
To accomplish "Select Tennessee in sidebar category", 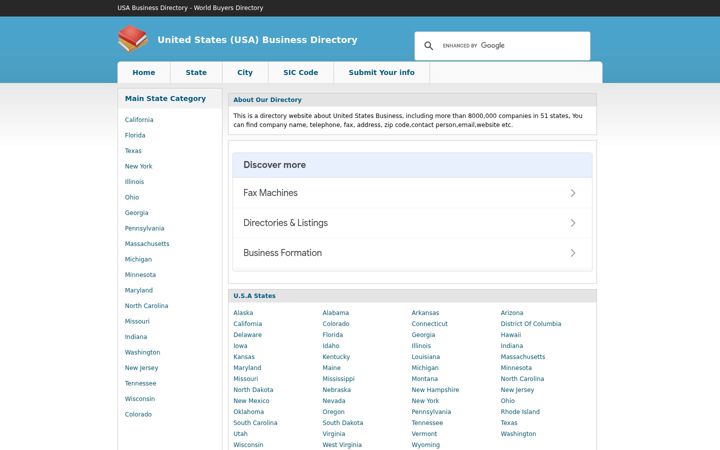I will [x=141, y=383].
